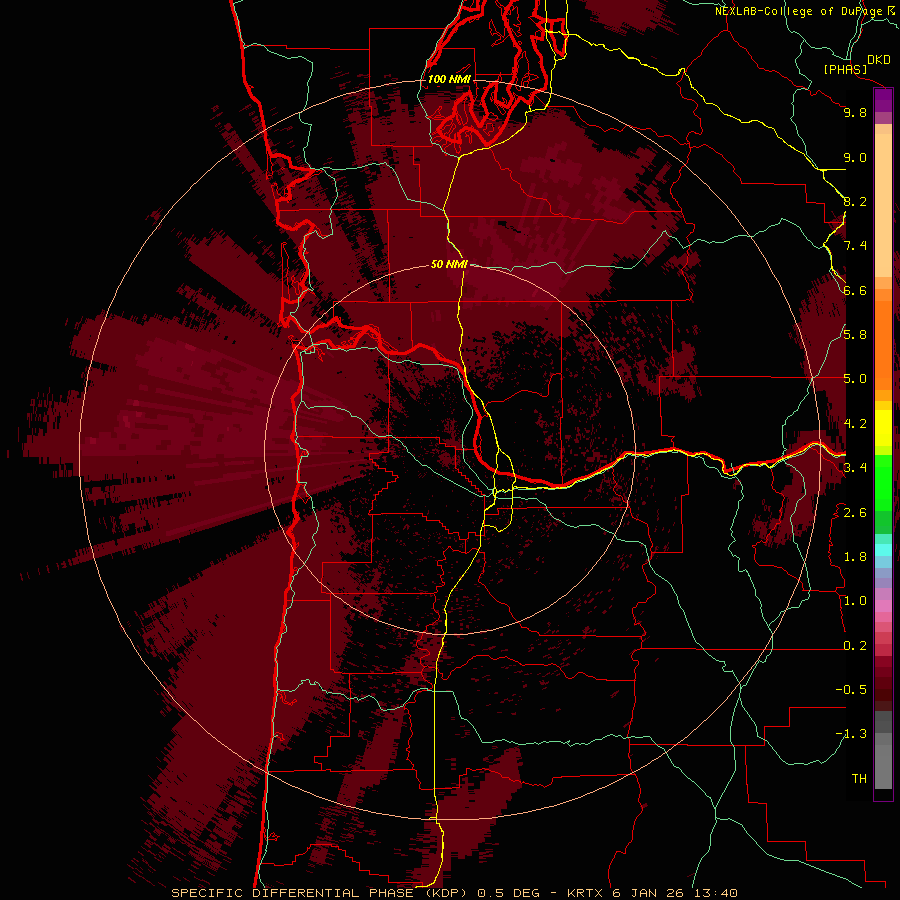
Task: Pick the purple segment of the color bar
Action: [883, 101]
